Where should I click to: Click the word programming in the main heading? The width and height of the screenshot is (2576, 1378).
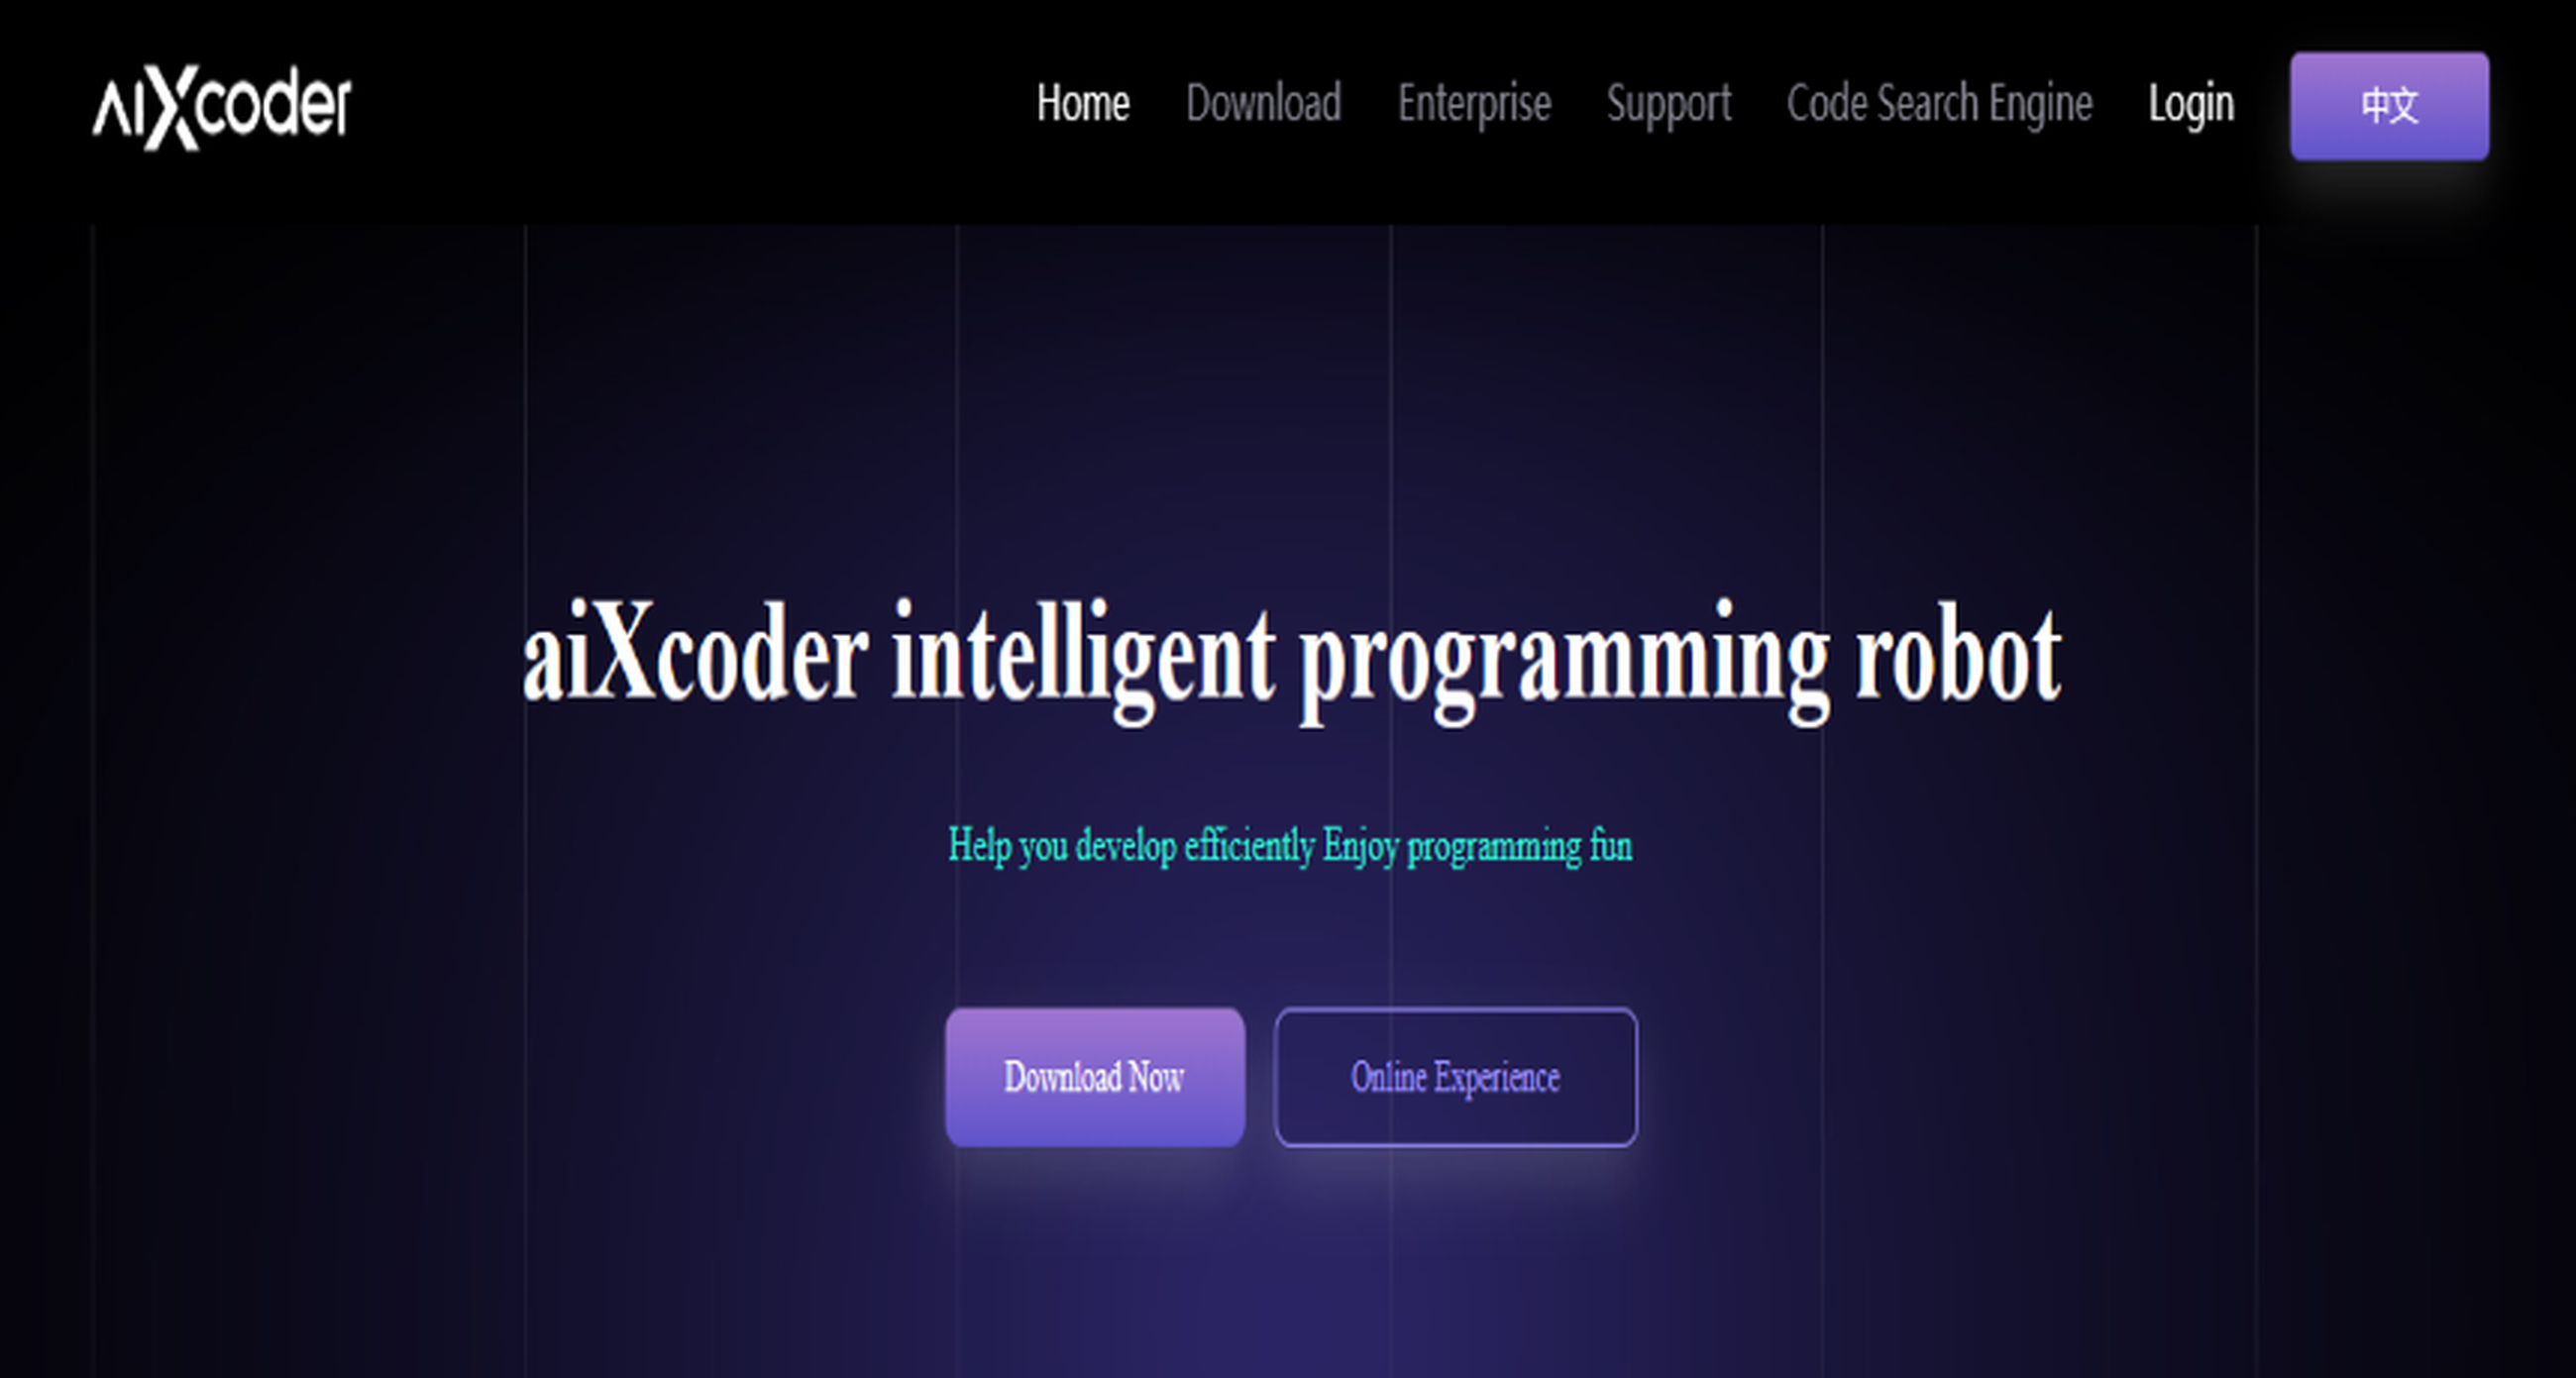[x=1565, y=662]
